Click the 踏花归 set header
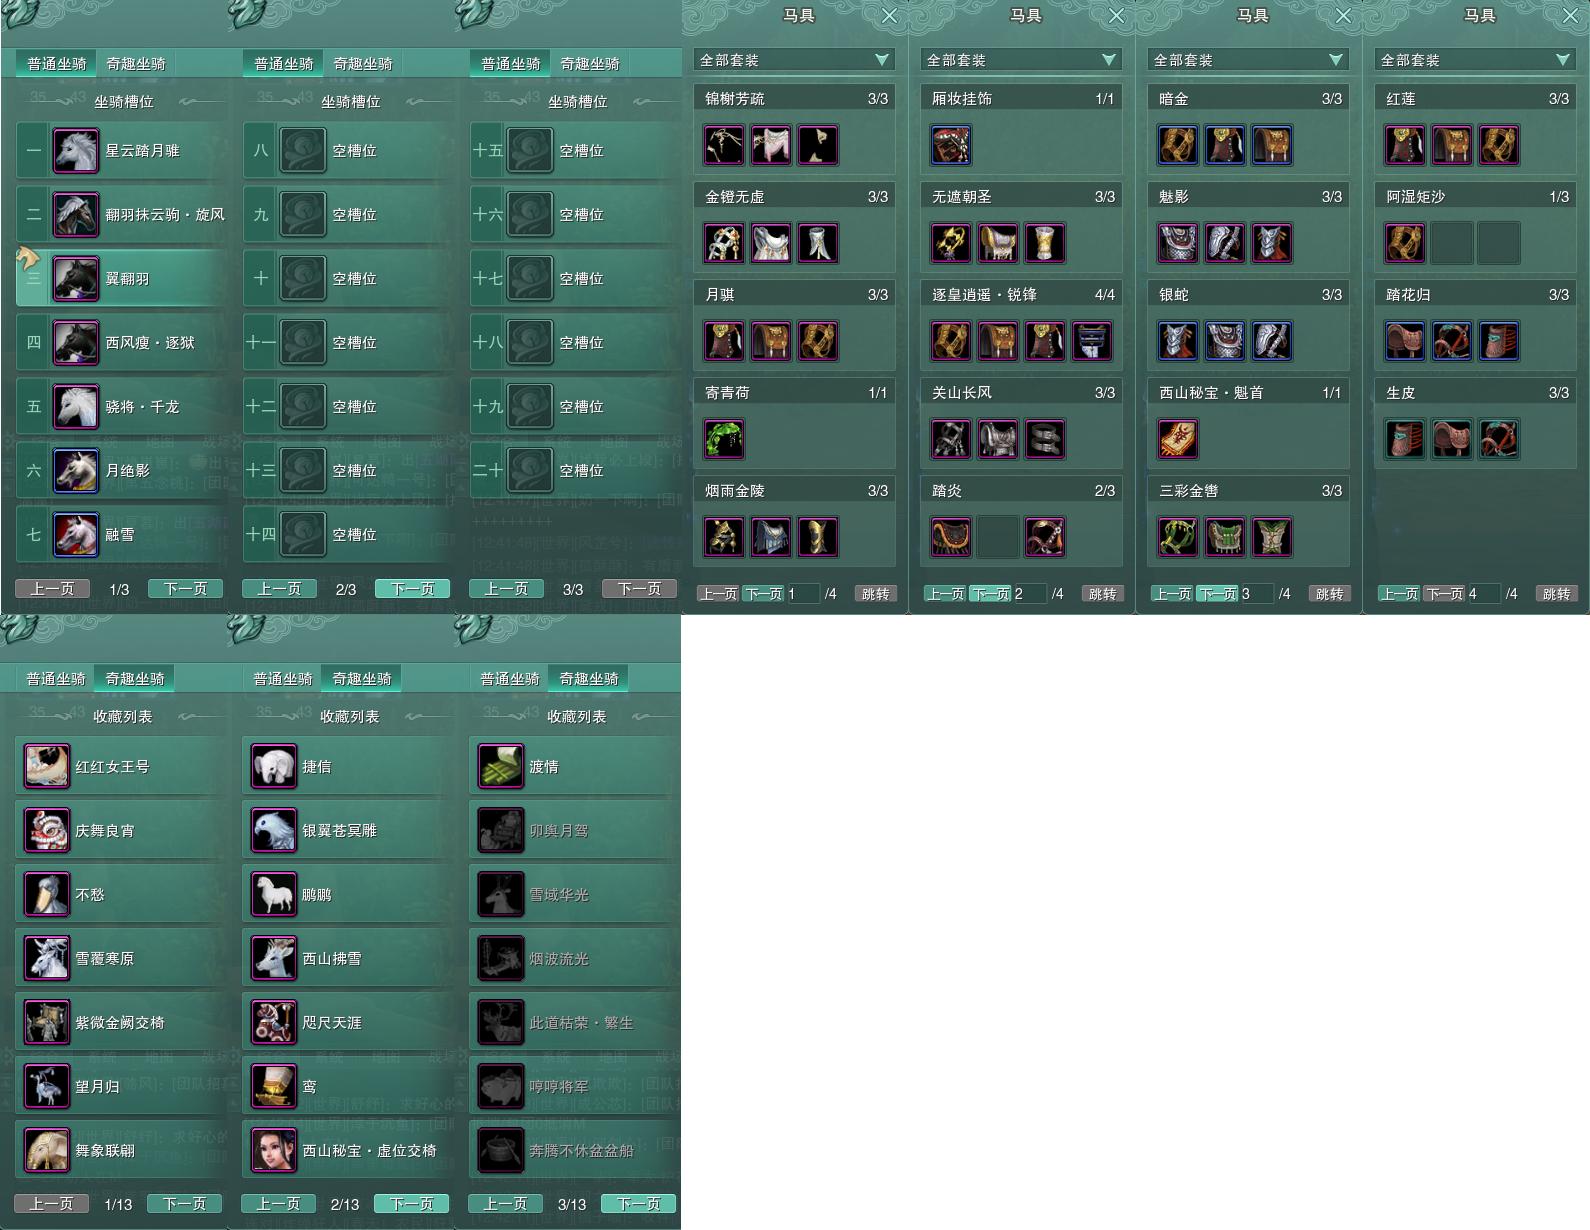 coord(1475,295)
